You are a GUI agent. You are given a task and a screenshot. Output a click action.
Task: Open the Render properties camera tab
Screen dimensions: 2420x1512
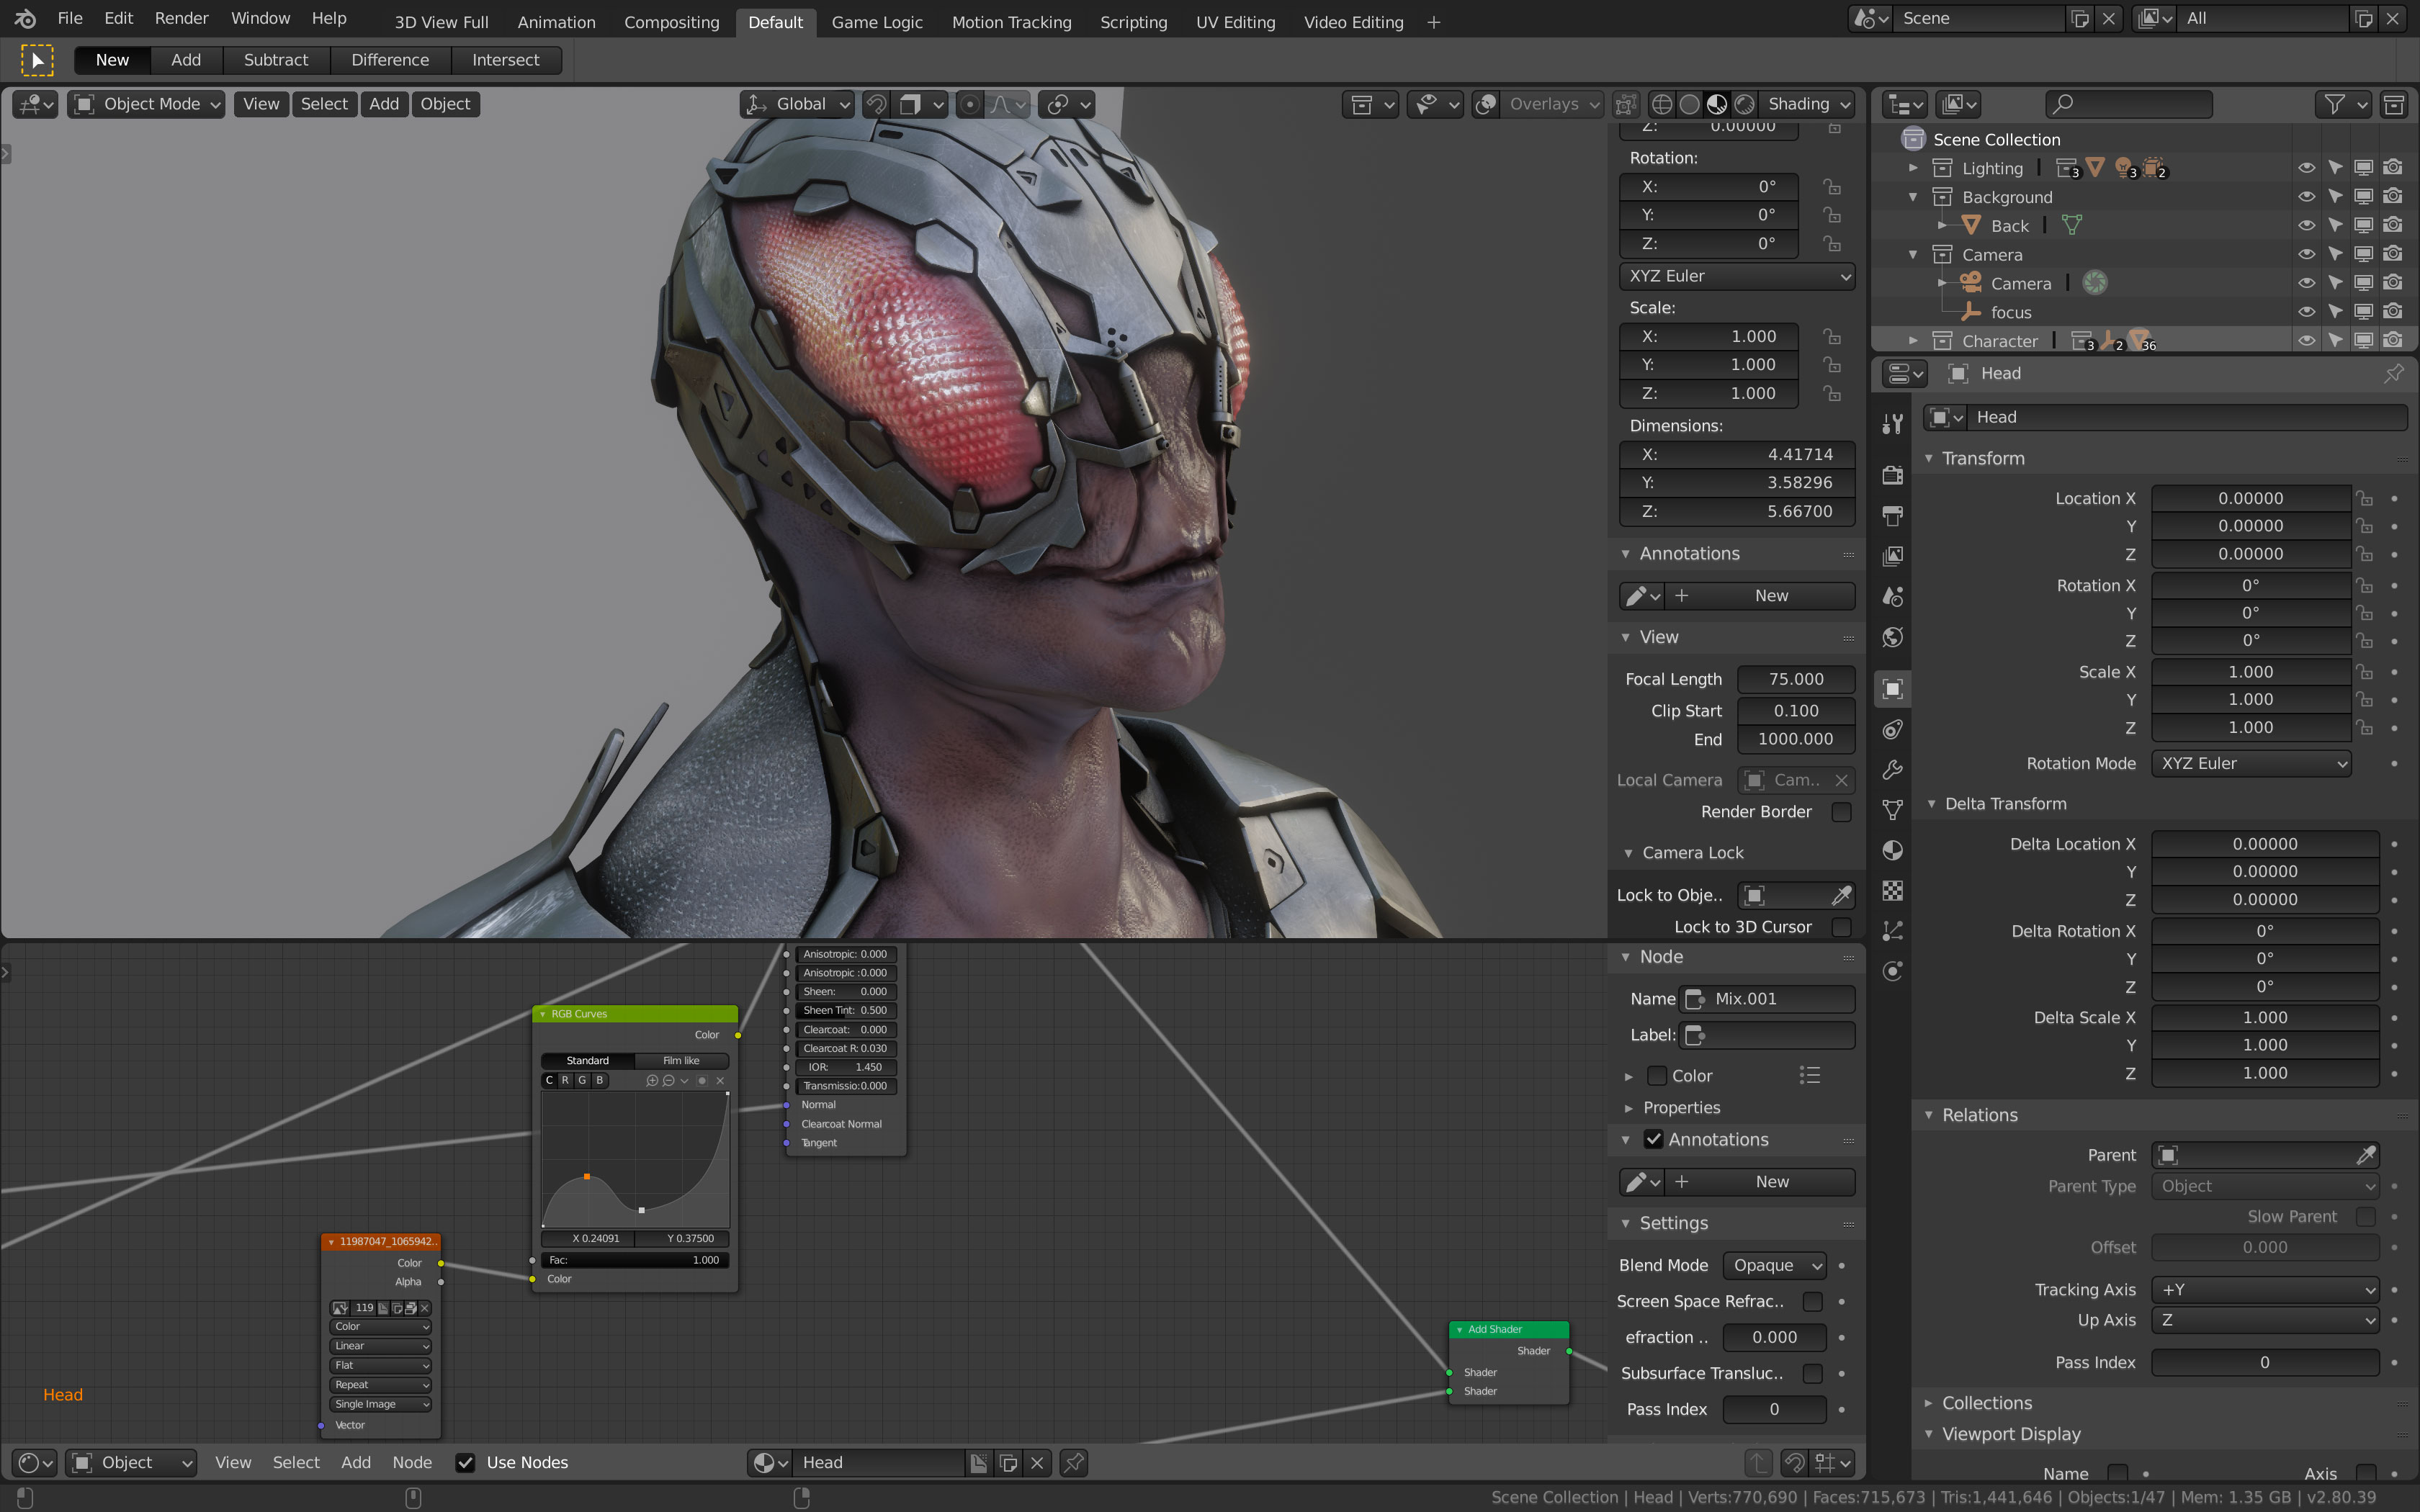pos(1892,475)
